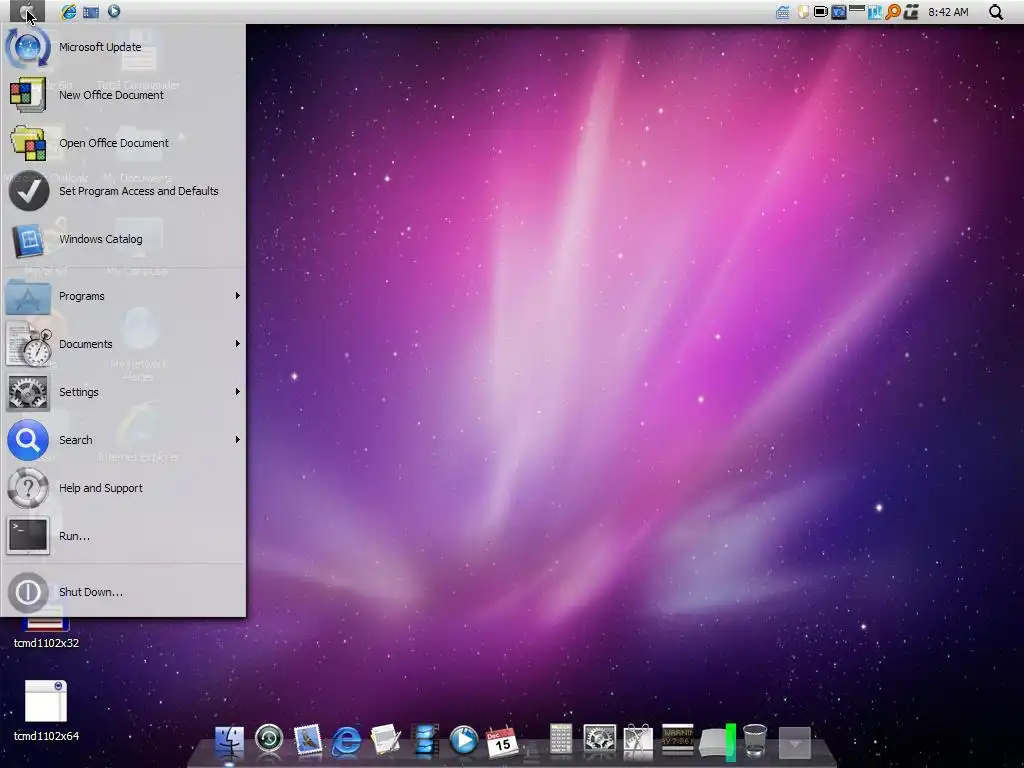Open the scissors snipping dock icon
Viewport: 1024px width, 768px height.
click(637, 741)
